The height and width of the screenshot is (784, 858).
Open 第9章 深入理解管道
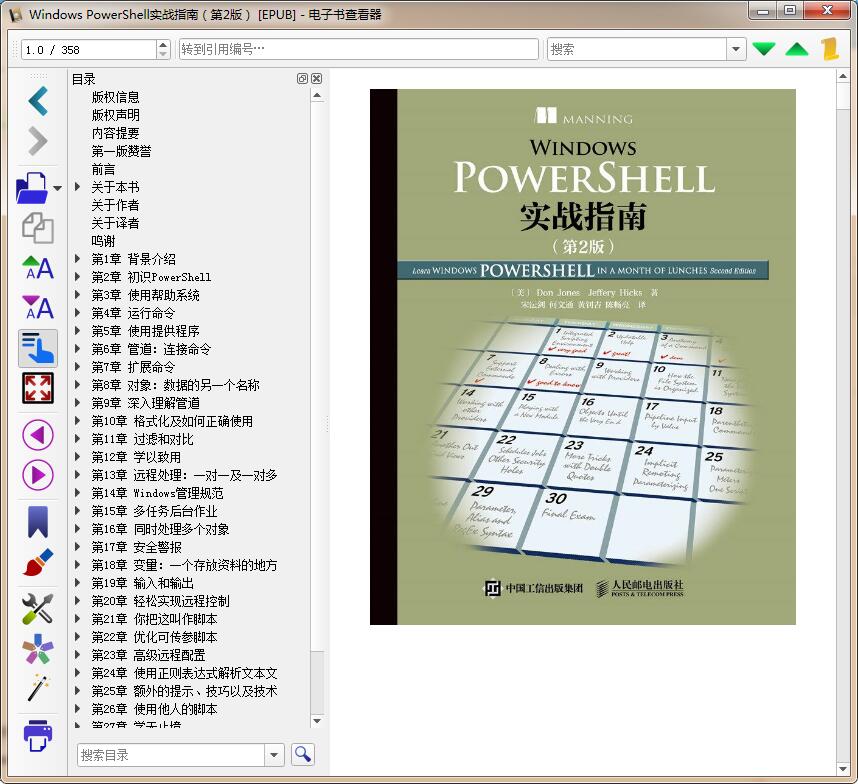[146, 403]
